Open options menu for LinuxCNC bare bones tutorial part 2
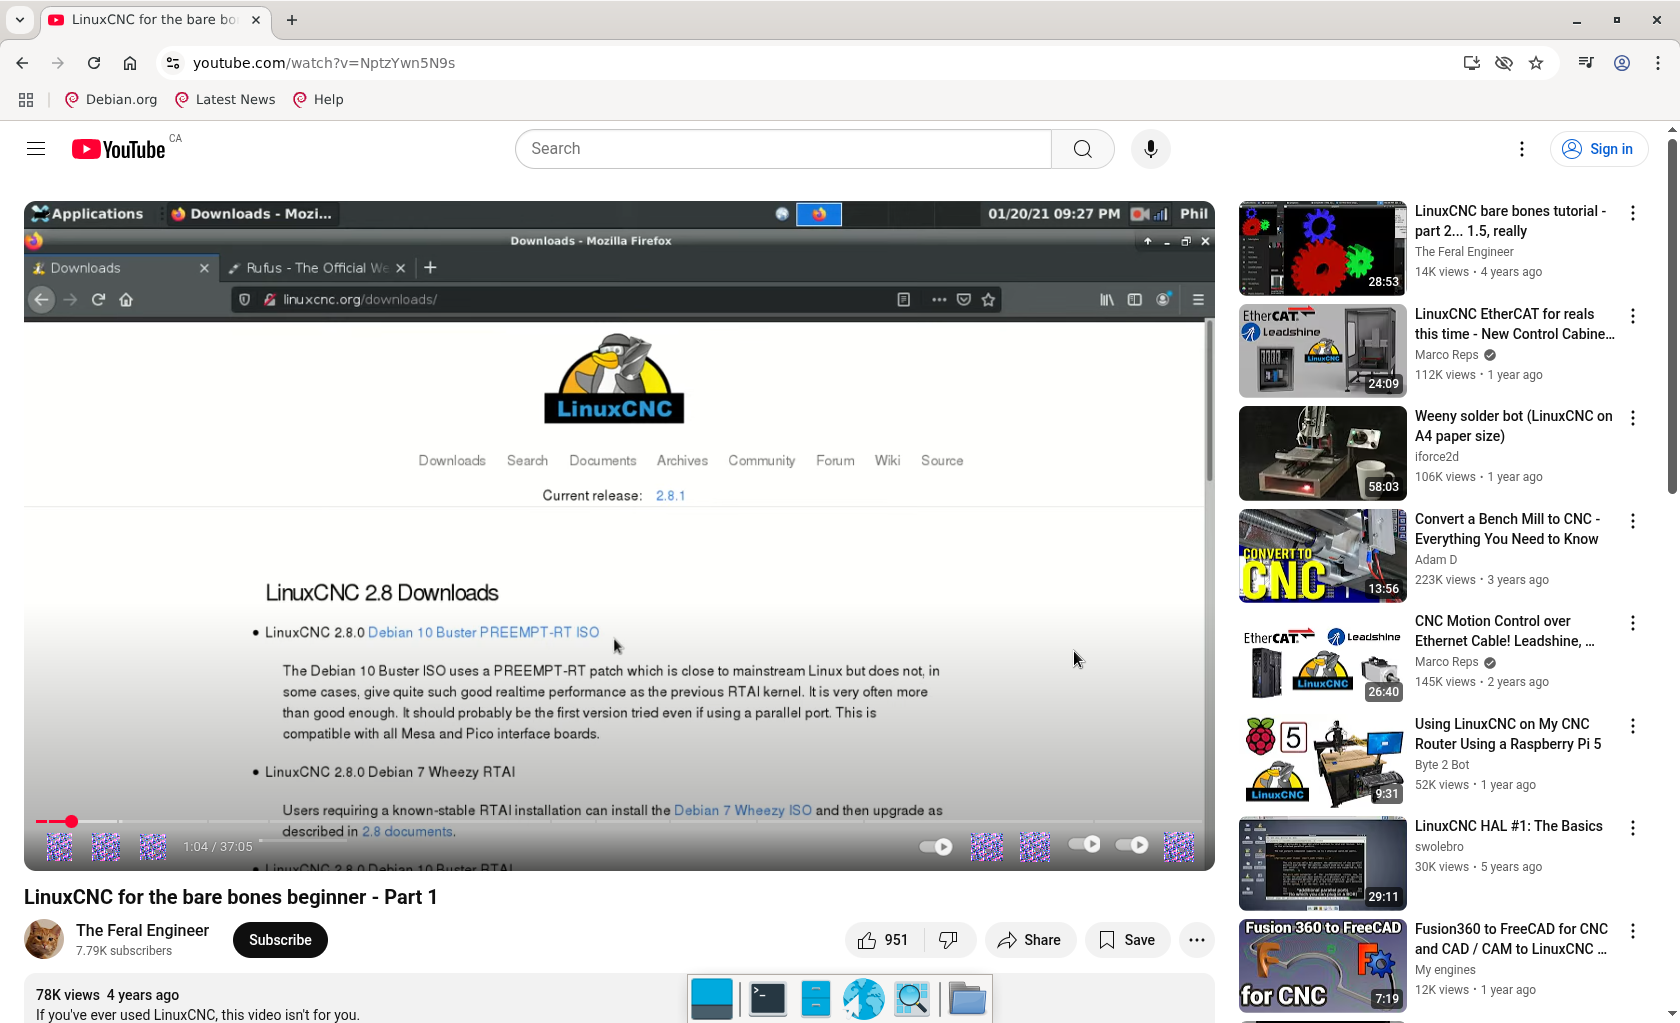 point(1633,213)
